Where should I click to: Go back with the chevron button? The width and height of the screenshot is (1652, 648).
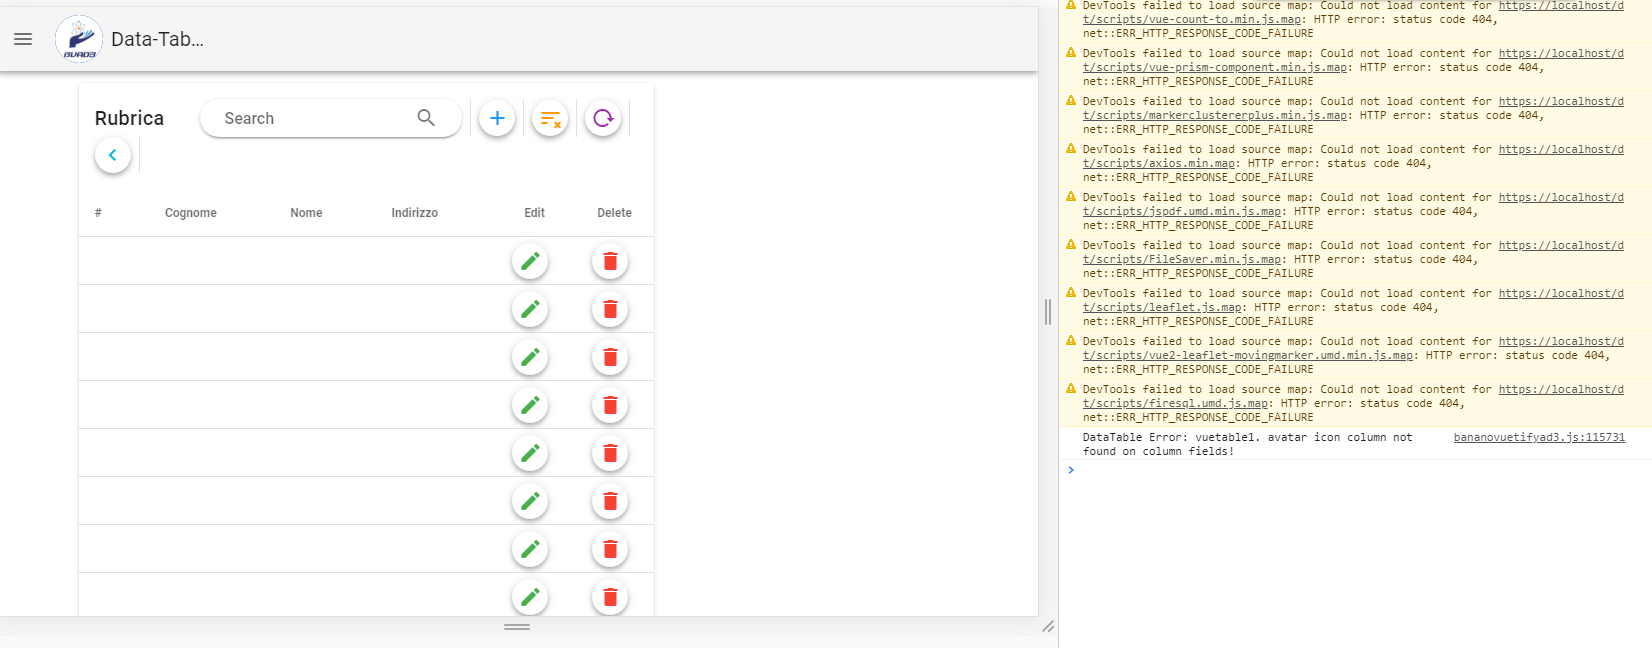coord(113,155)
